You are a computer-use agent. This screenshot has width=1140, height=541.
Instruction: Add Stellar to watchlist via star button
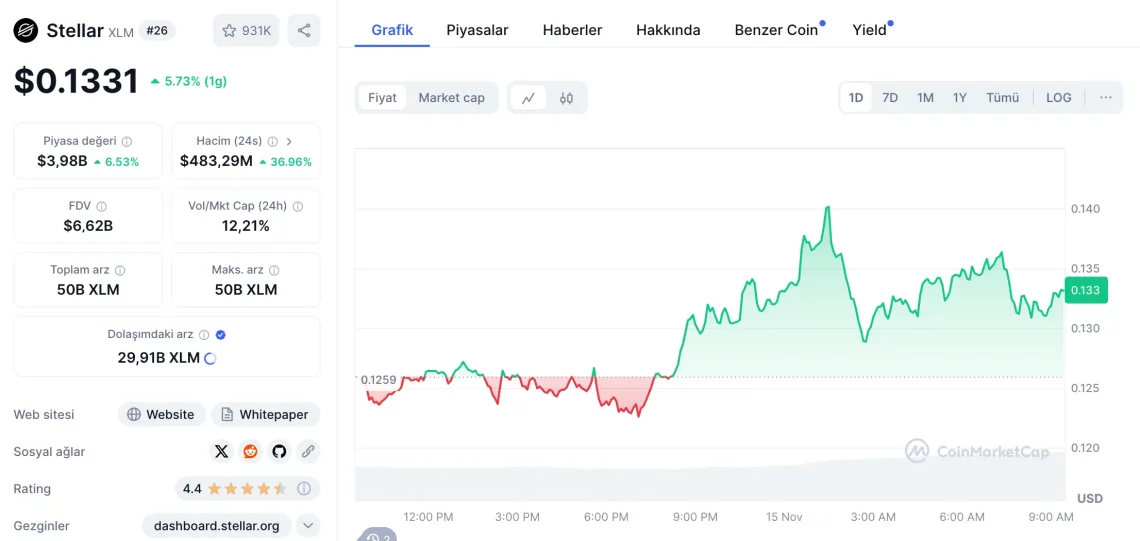point(246,31)
